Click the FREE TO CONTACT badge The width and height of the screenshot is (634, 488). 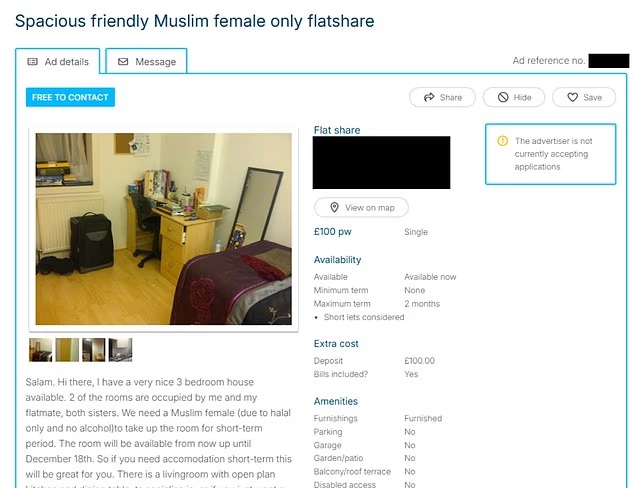click(70, 97)
